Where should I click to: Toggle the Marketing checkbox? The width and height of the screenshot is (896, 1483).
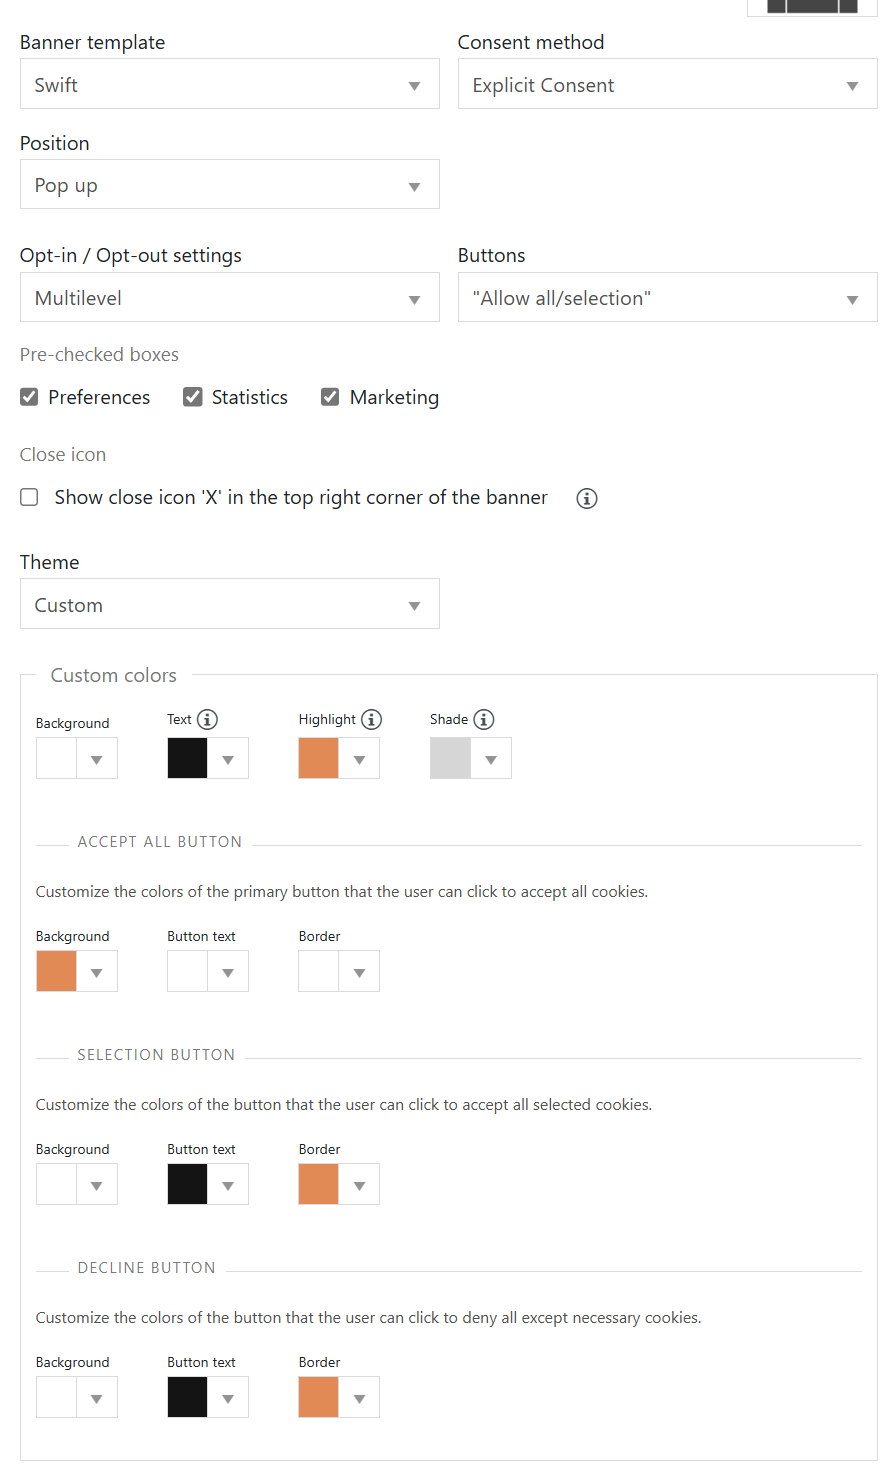330,397
